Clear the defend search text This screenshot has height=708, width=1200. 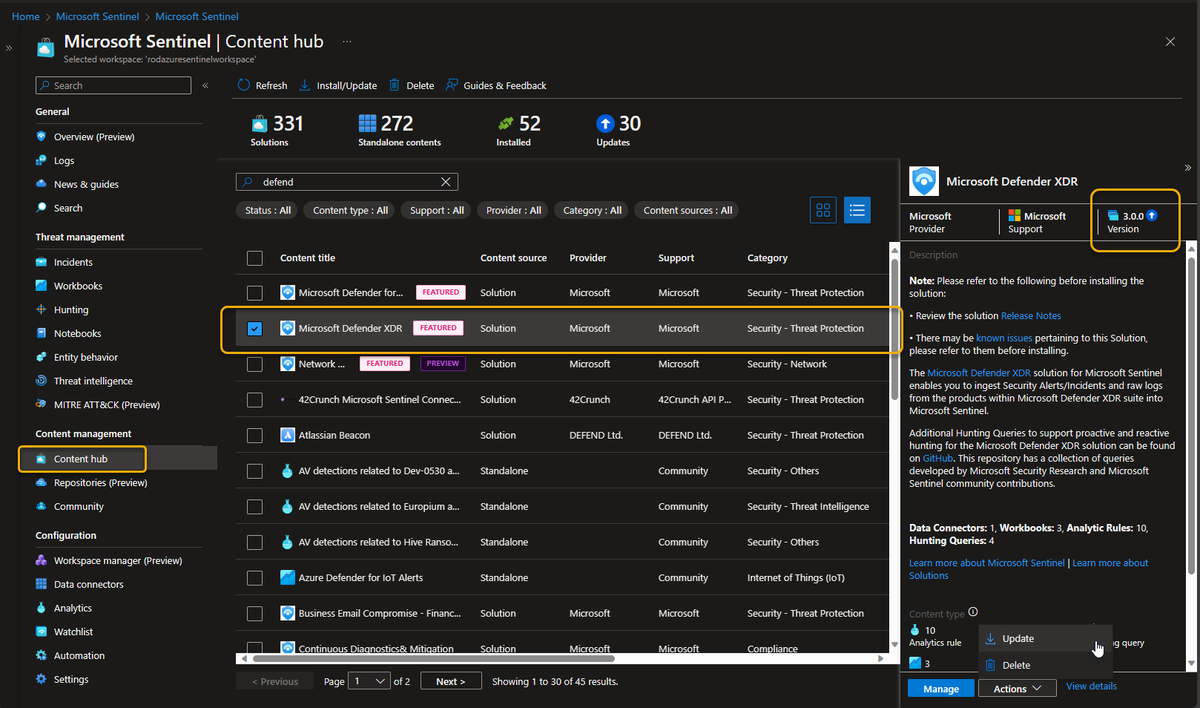tap(446, 182)
